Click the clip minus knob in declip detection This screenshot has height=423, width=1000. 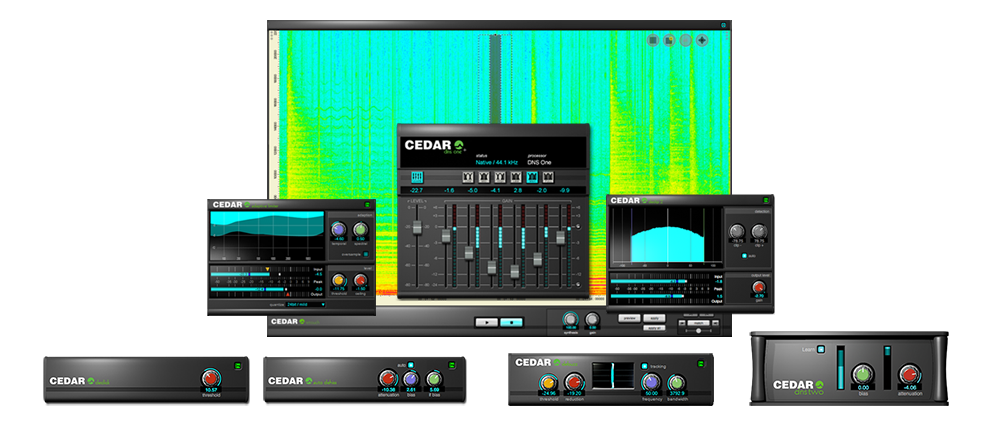(737, 231)
